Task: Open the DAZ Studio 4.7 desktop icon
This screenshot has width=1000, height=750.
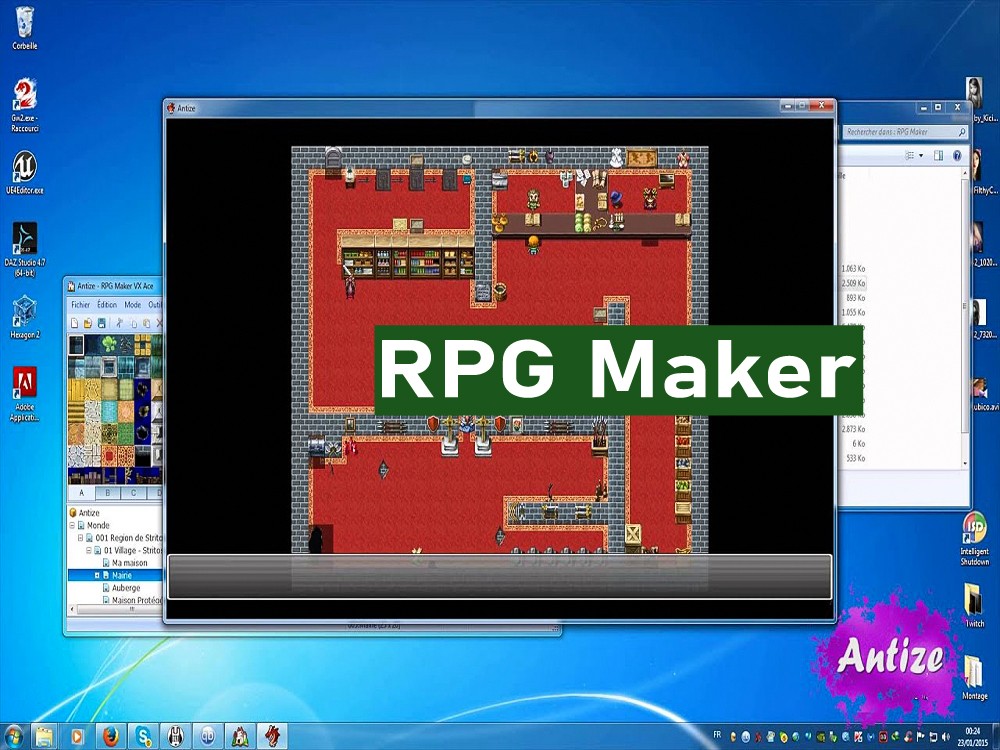Action: click(24, 250)
